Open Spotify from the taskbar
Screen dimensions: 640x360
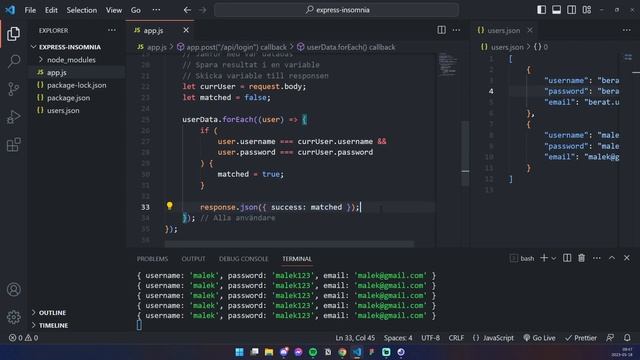(313, 352)
